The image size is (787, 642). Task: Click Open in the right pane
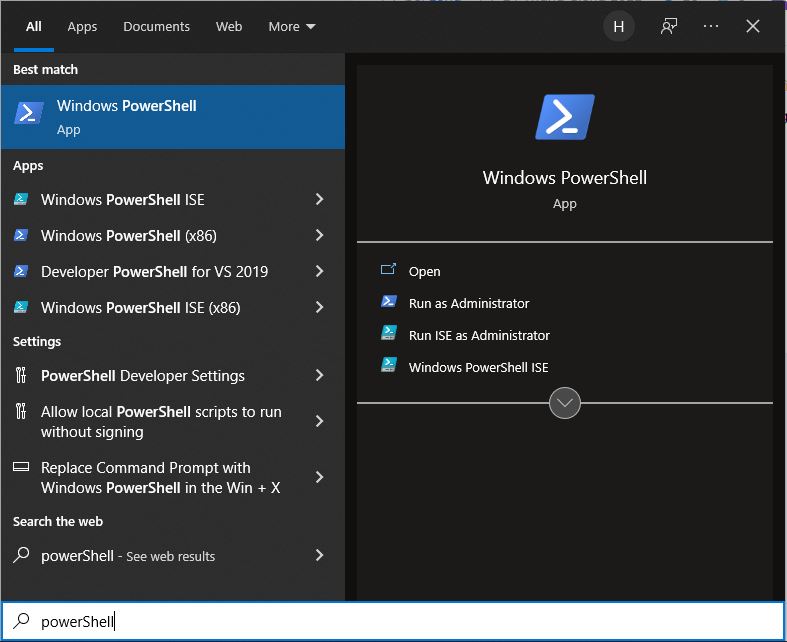click(x=424, y=271)
